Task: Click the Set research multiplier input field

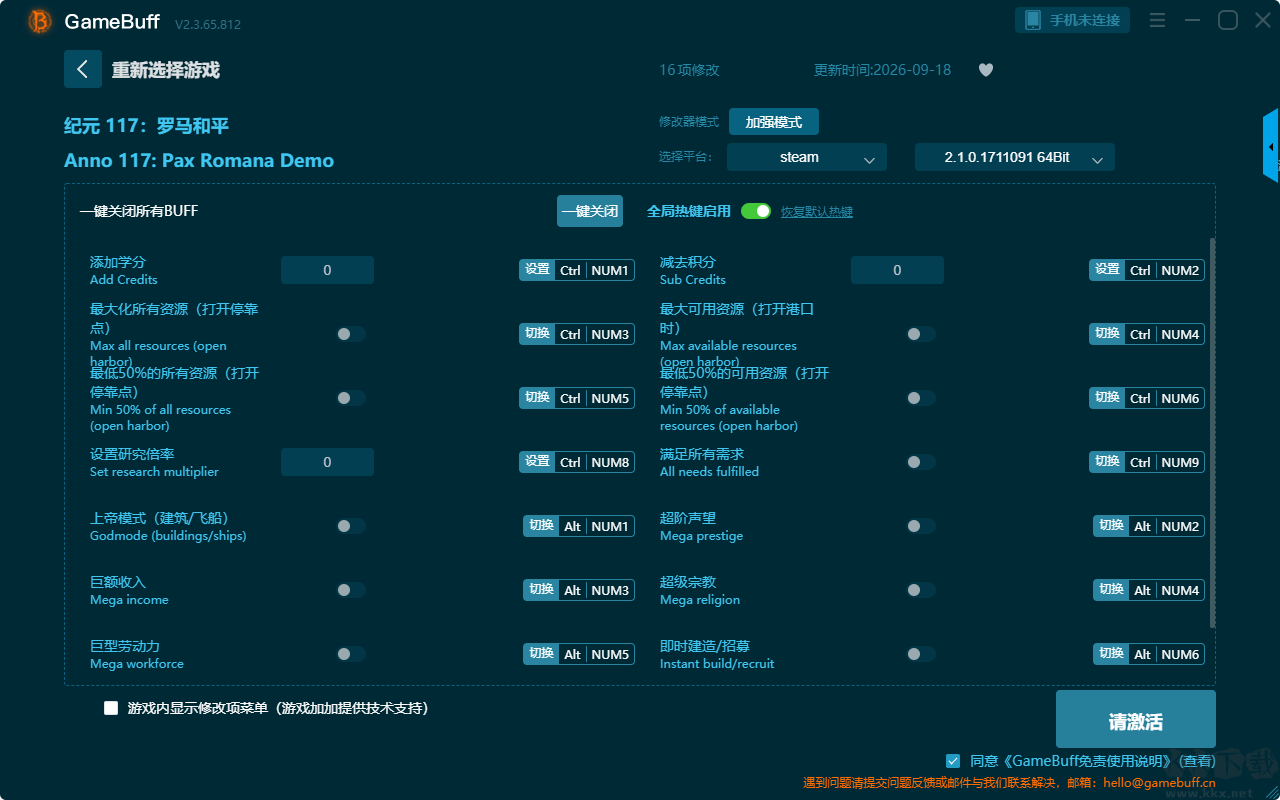Action: 327,462
